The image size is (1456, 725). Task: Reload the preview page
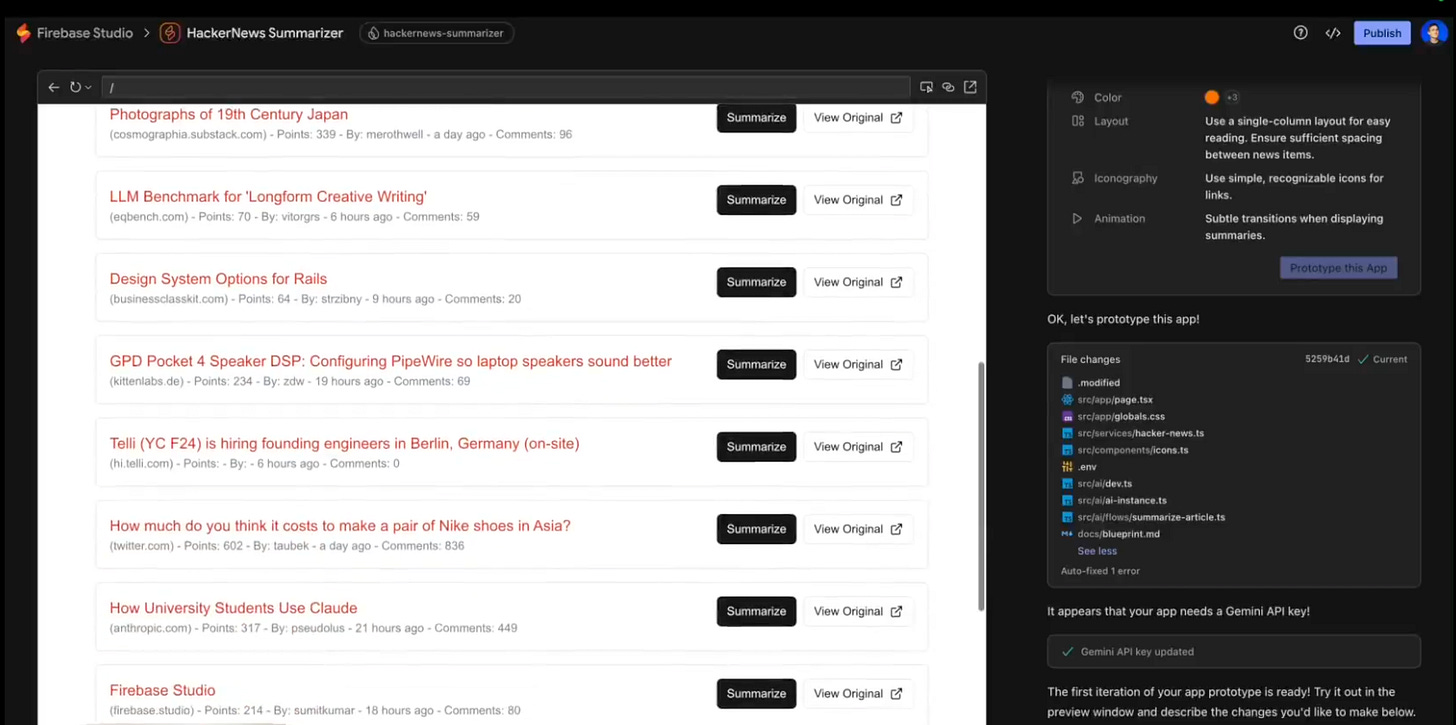point(75,87)
